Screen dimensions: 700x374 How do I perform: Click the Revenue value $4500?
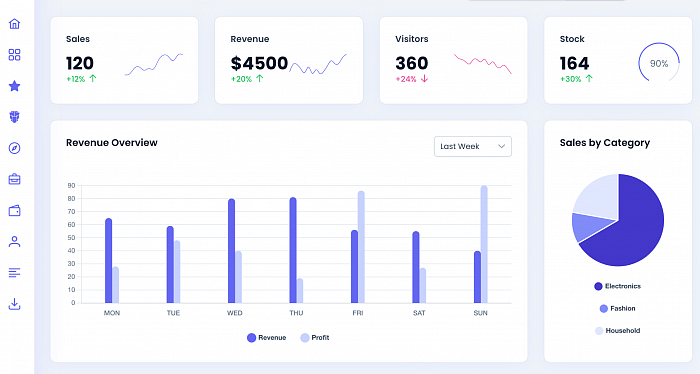259,63
